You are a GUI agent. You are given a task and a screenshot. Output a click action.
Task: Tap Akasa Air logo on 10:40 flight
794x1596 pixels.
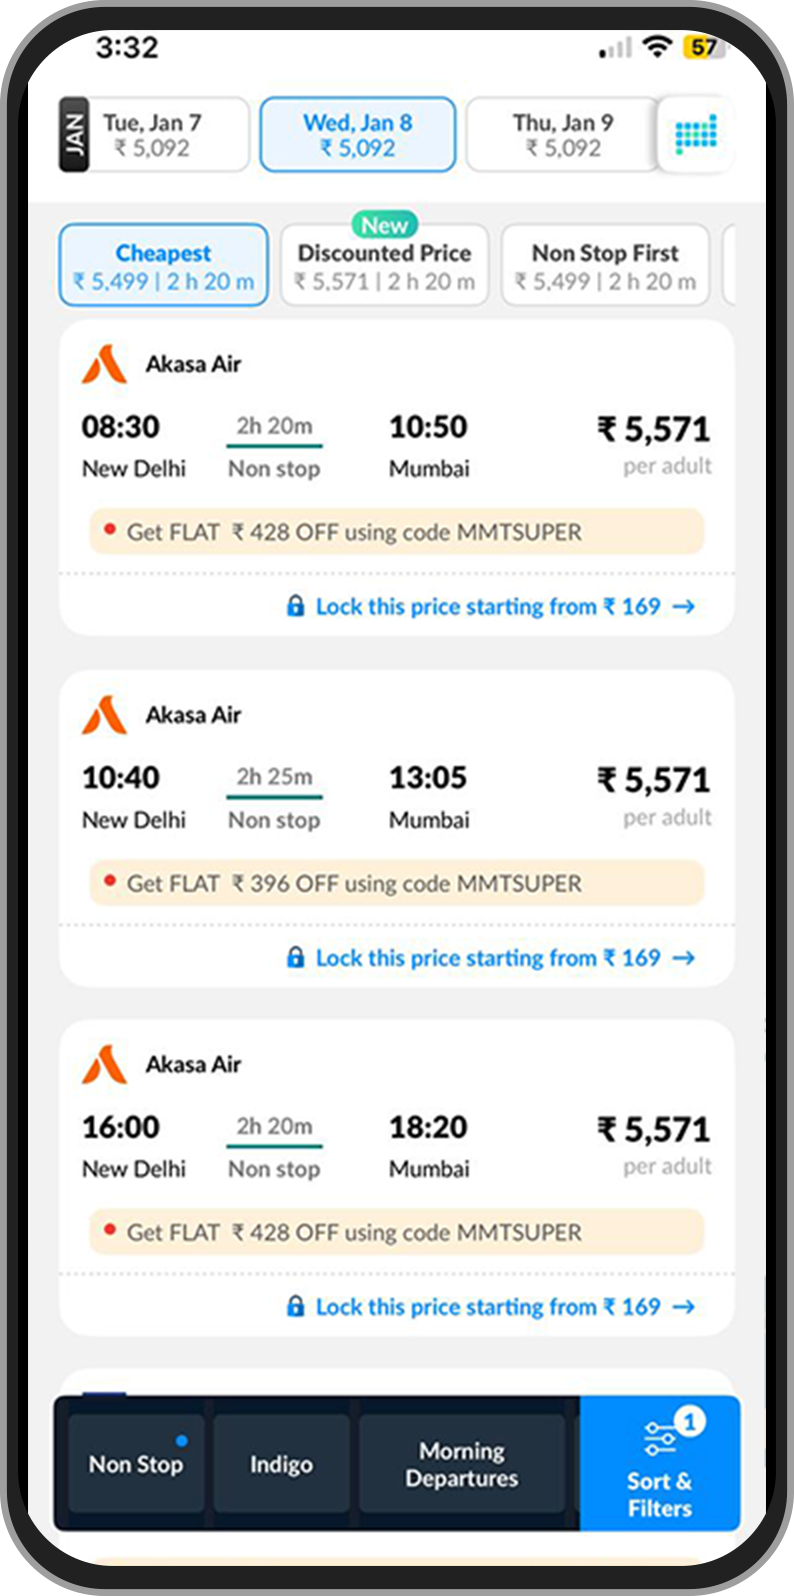pyautogui.click(x=104, y=715)
